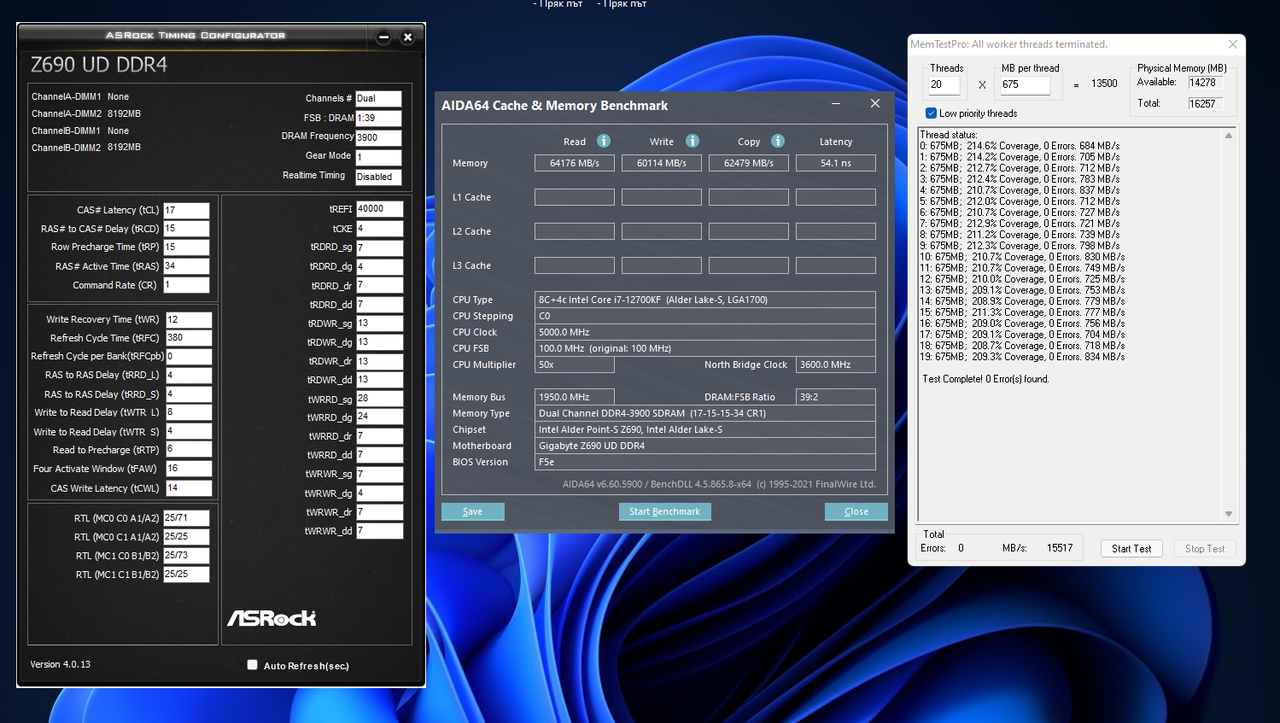Click Motherboard field Gigabyte Z690 UD DDR4

pos(705,446)
